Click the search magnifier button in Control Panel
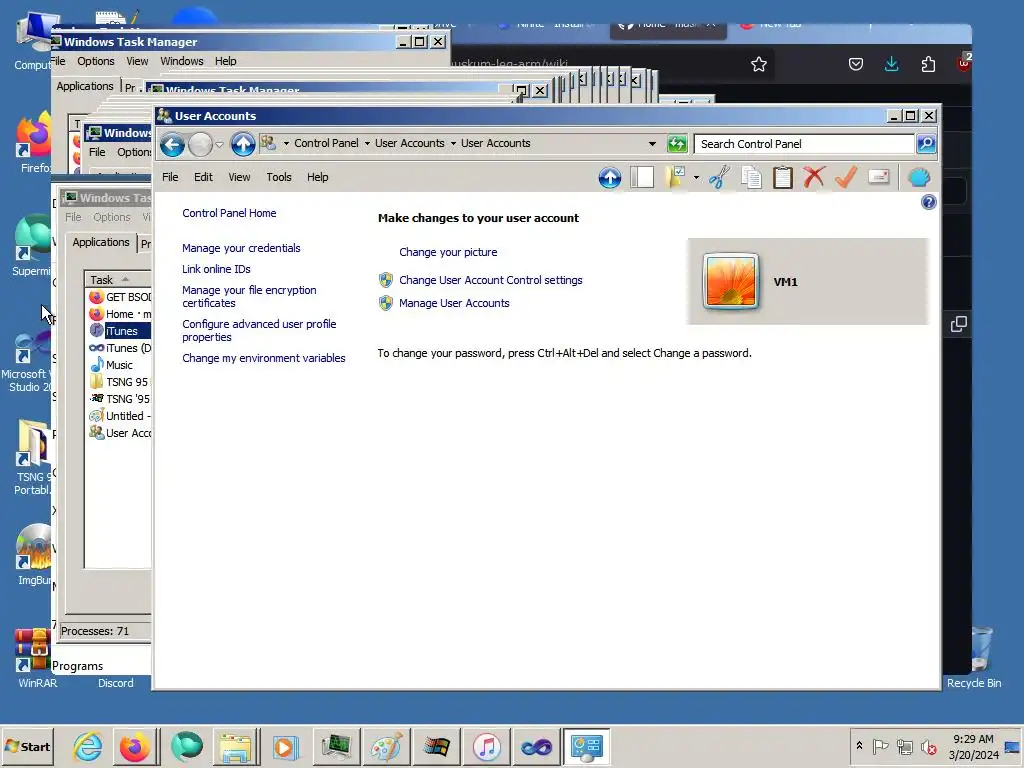The image size is (1024, 768). click(x=926, y=144)
